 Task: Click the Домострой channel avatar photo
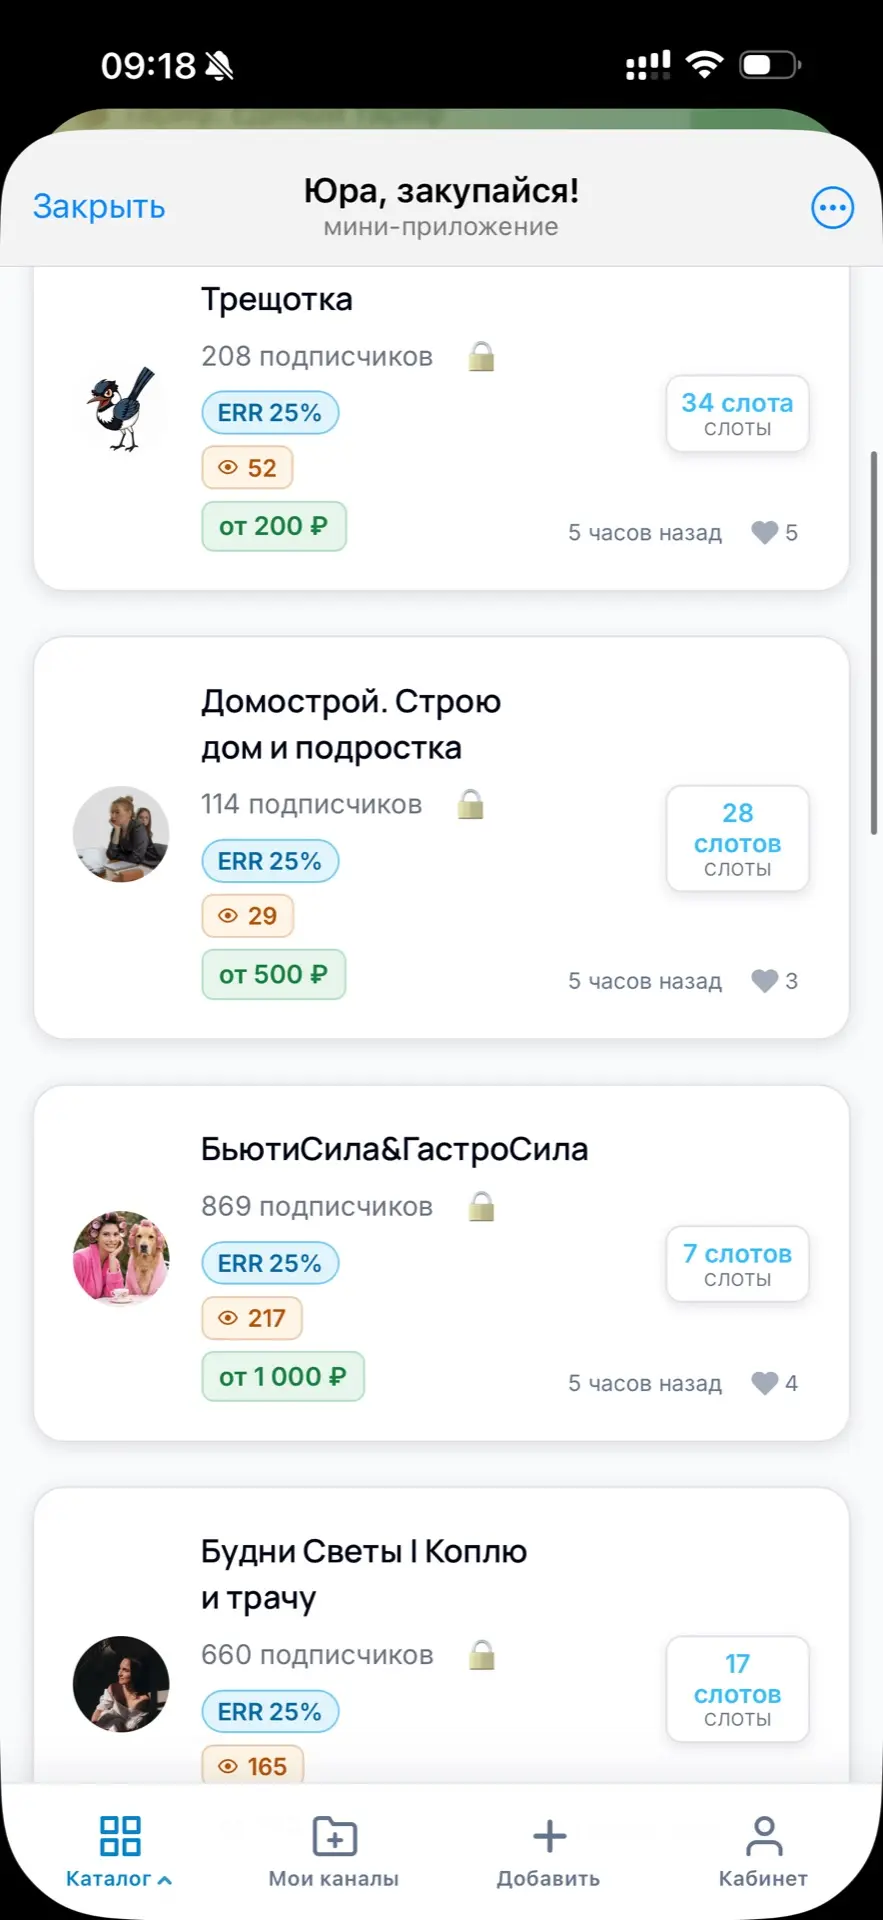coord(121,834)
